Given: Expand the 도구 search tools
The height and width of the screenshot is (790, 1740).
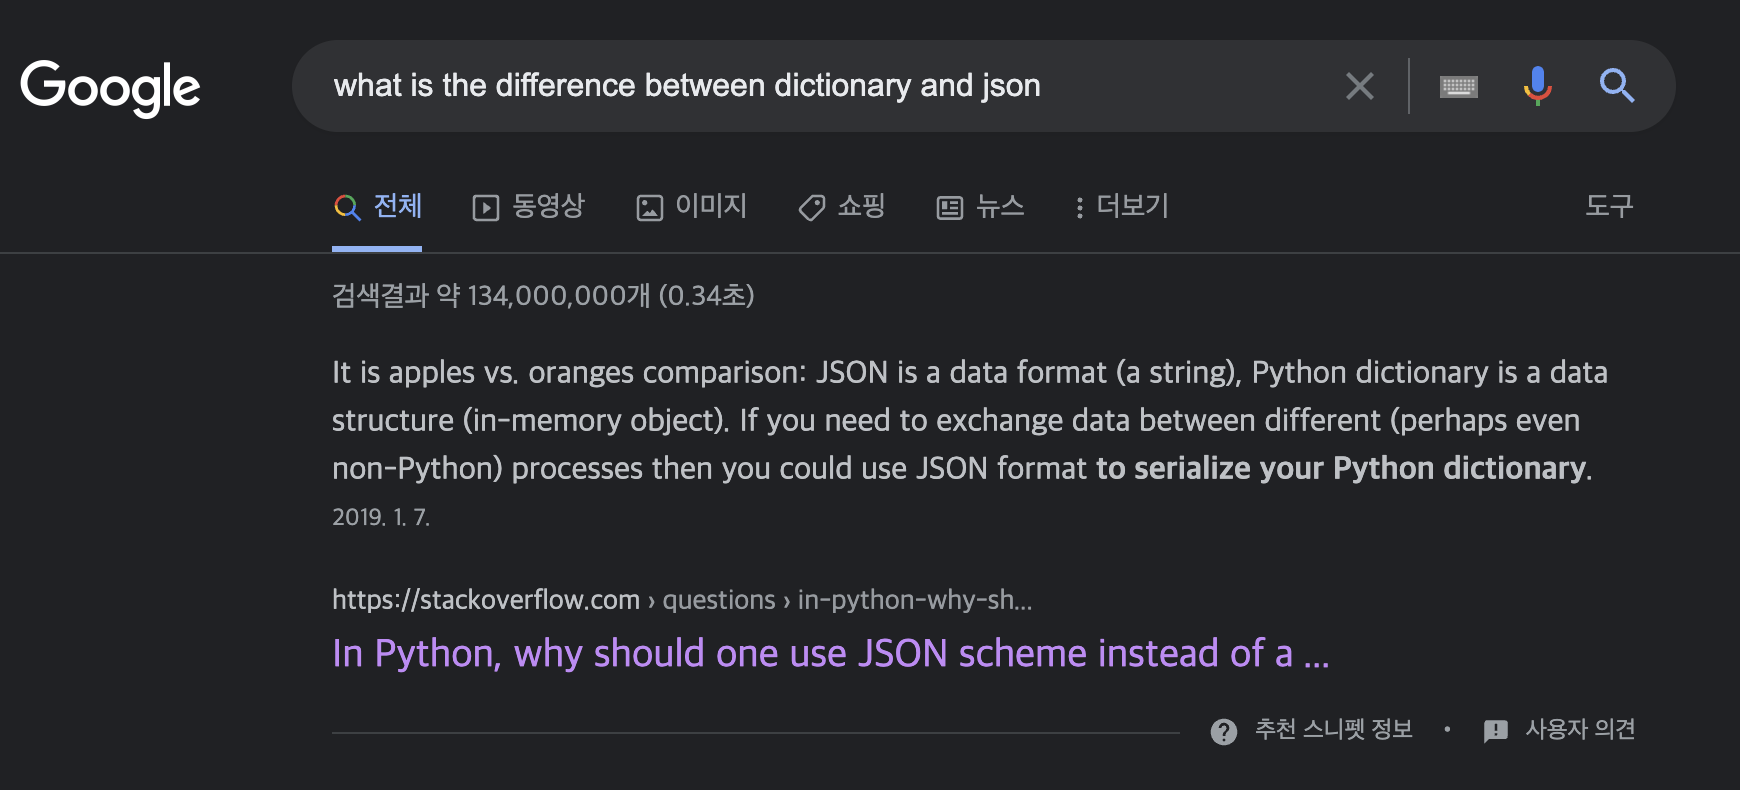Looking at the screenshot, I should click(1607, 206).
